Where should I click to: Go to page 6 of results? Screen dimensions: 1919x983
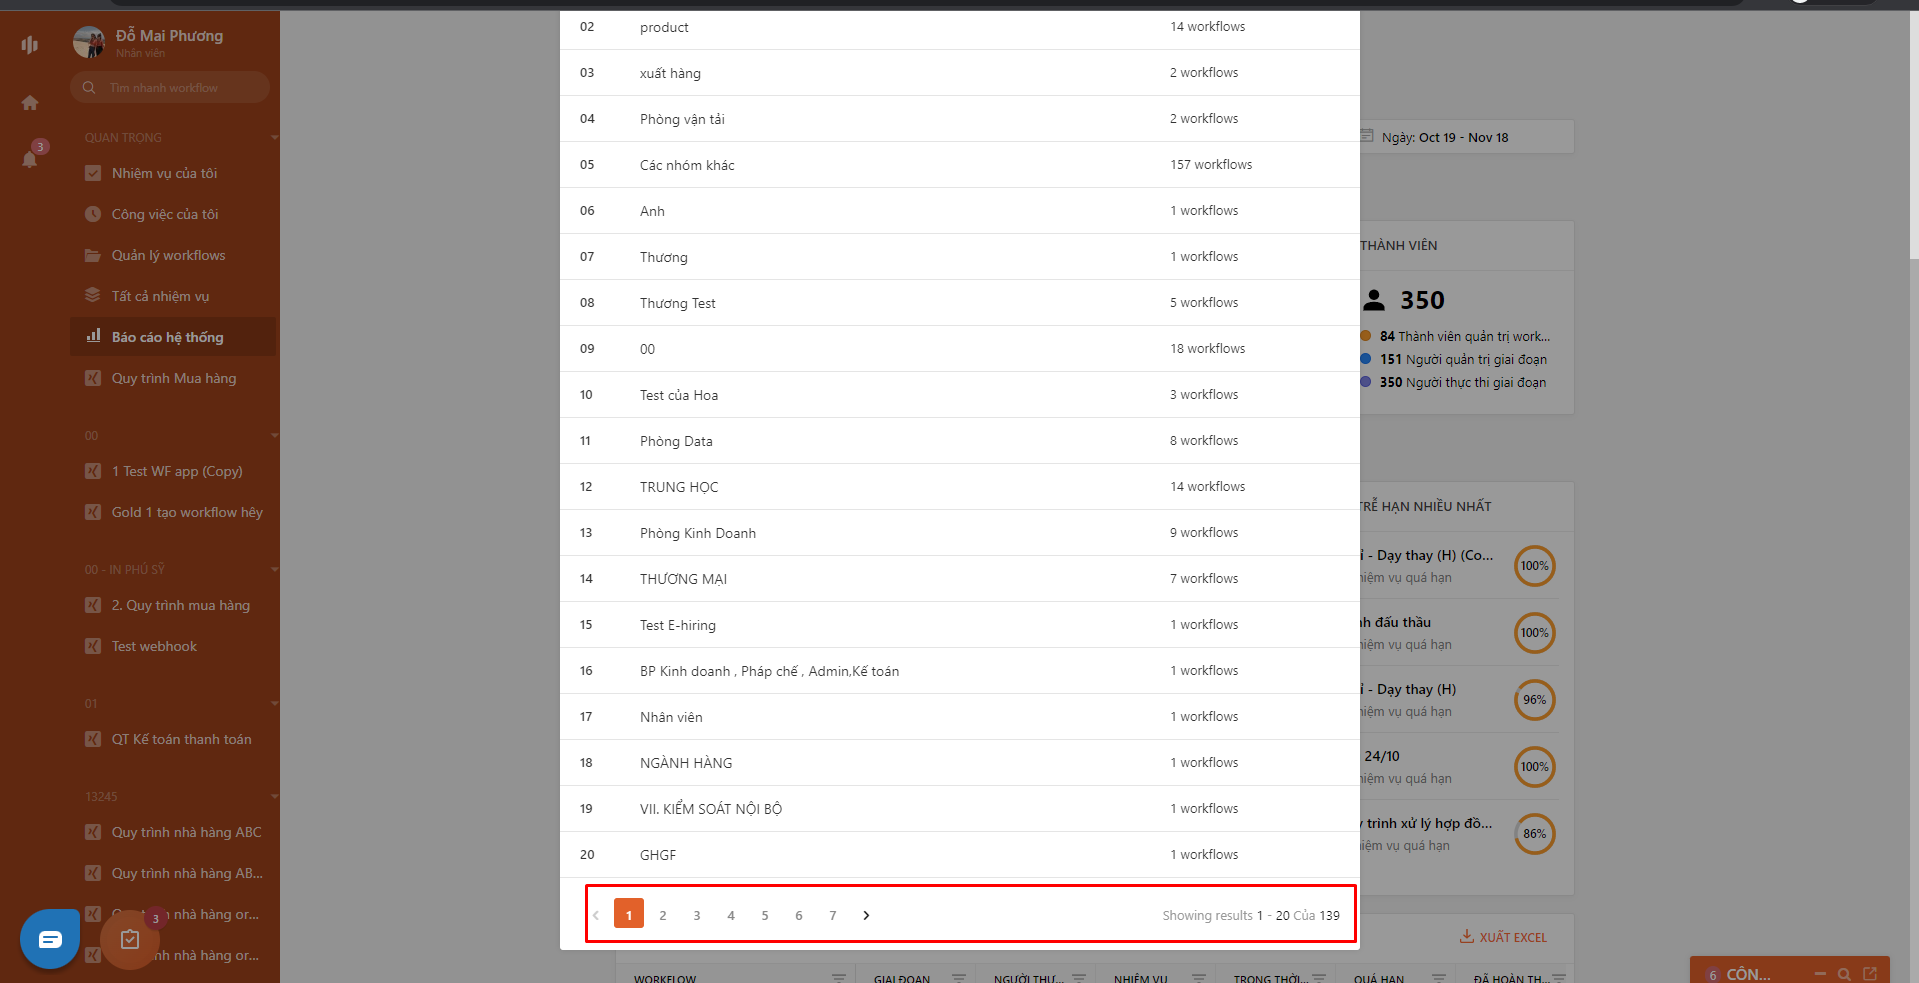pyautogui.click(x=799, y=915)
